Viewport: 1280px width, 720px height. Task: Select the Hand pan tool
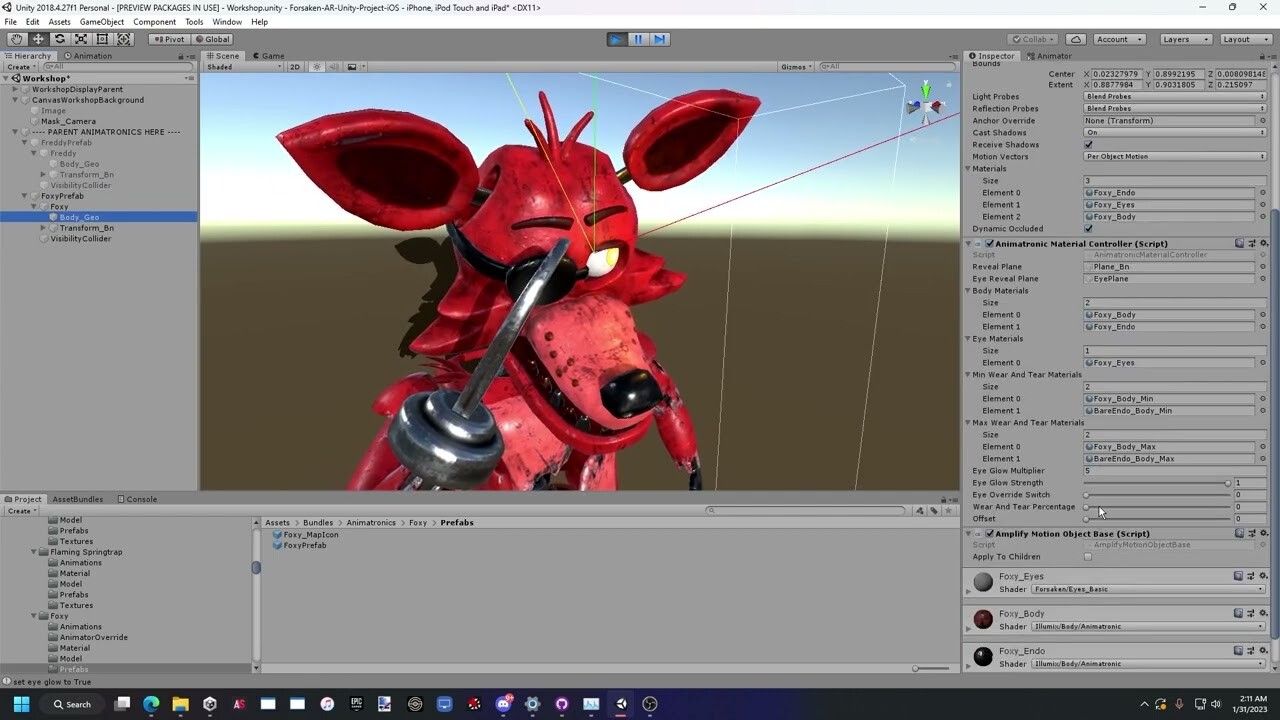[x=16, y=38]
